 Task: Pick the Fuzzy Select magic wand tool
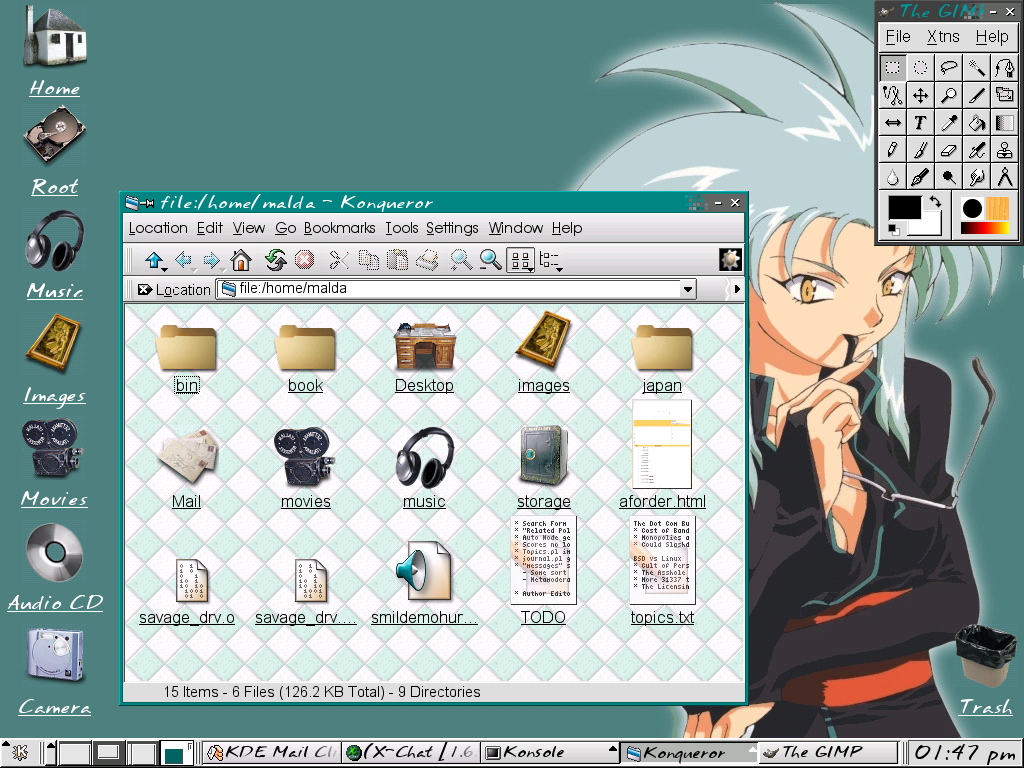(x=976, y=67)
